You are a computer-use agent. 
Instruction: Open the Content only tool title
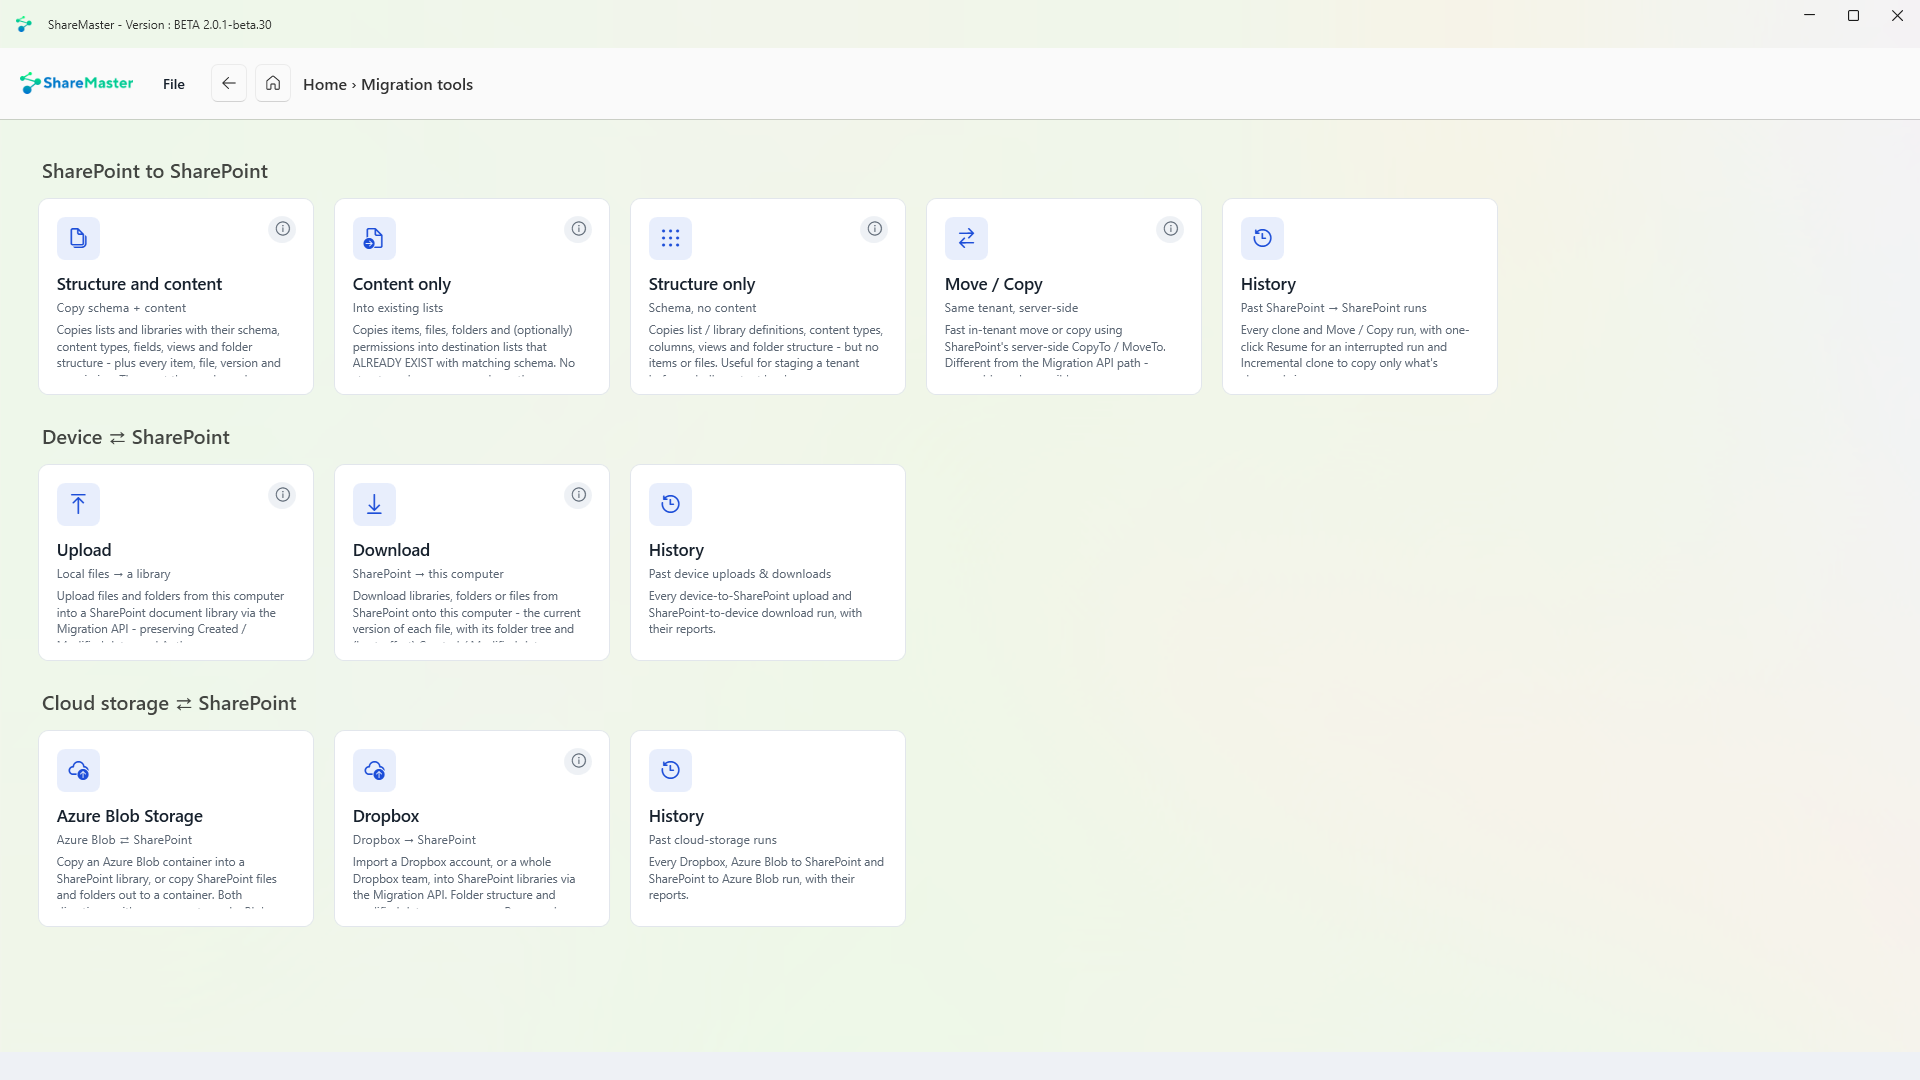(x=402, y=284)
